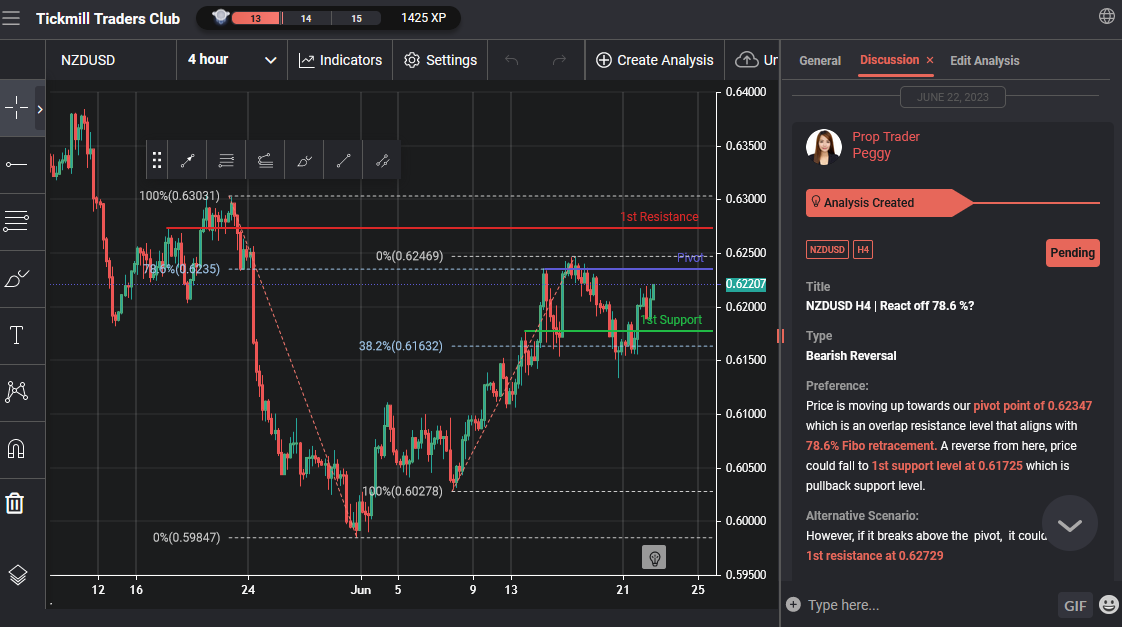Image resolution: width=1122 pixels, height=627 pixels.
Task: Click the chat message input field
Action: point(927,605)
